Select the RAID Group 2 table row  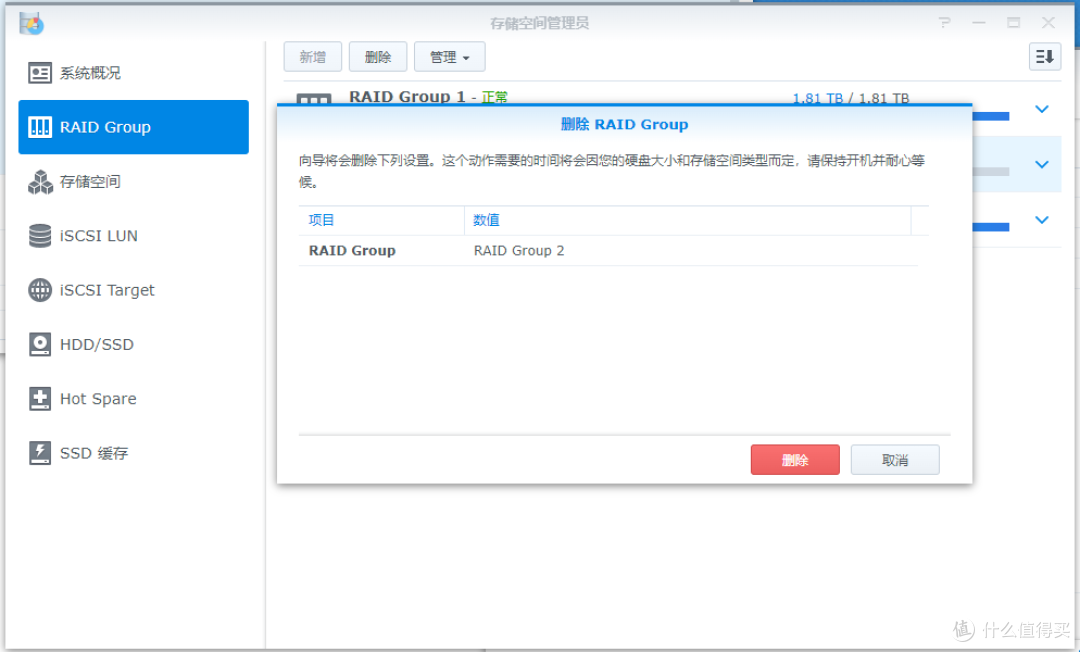610,250
